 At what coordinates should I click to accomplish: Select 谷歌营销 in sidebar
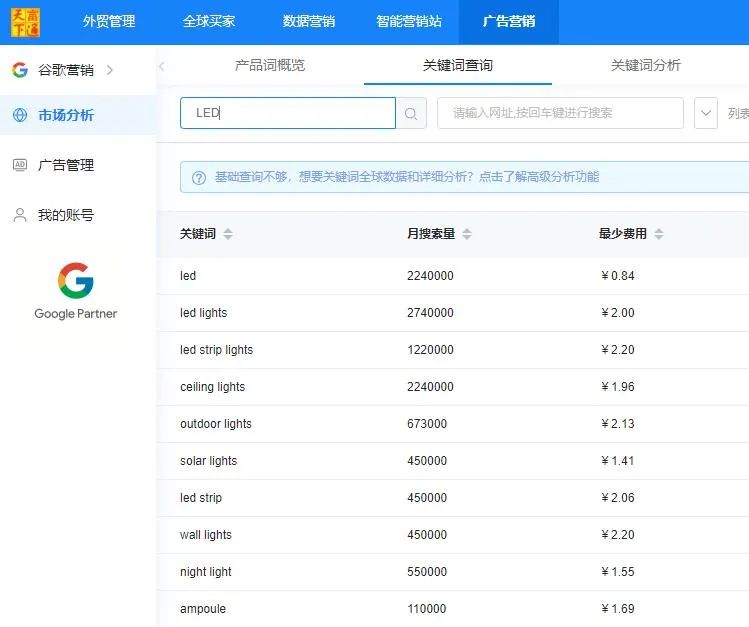click(x=66, y=70)
